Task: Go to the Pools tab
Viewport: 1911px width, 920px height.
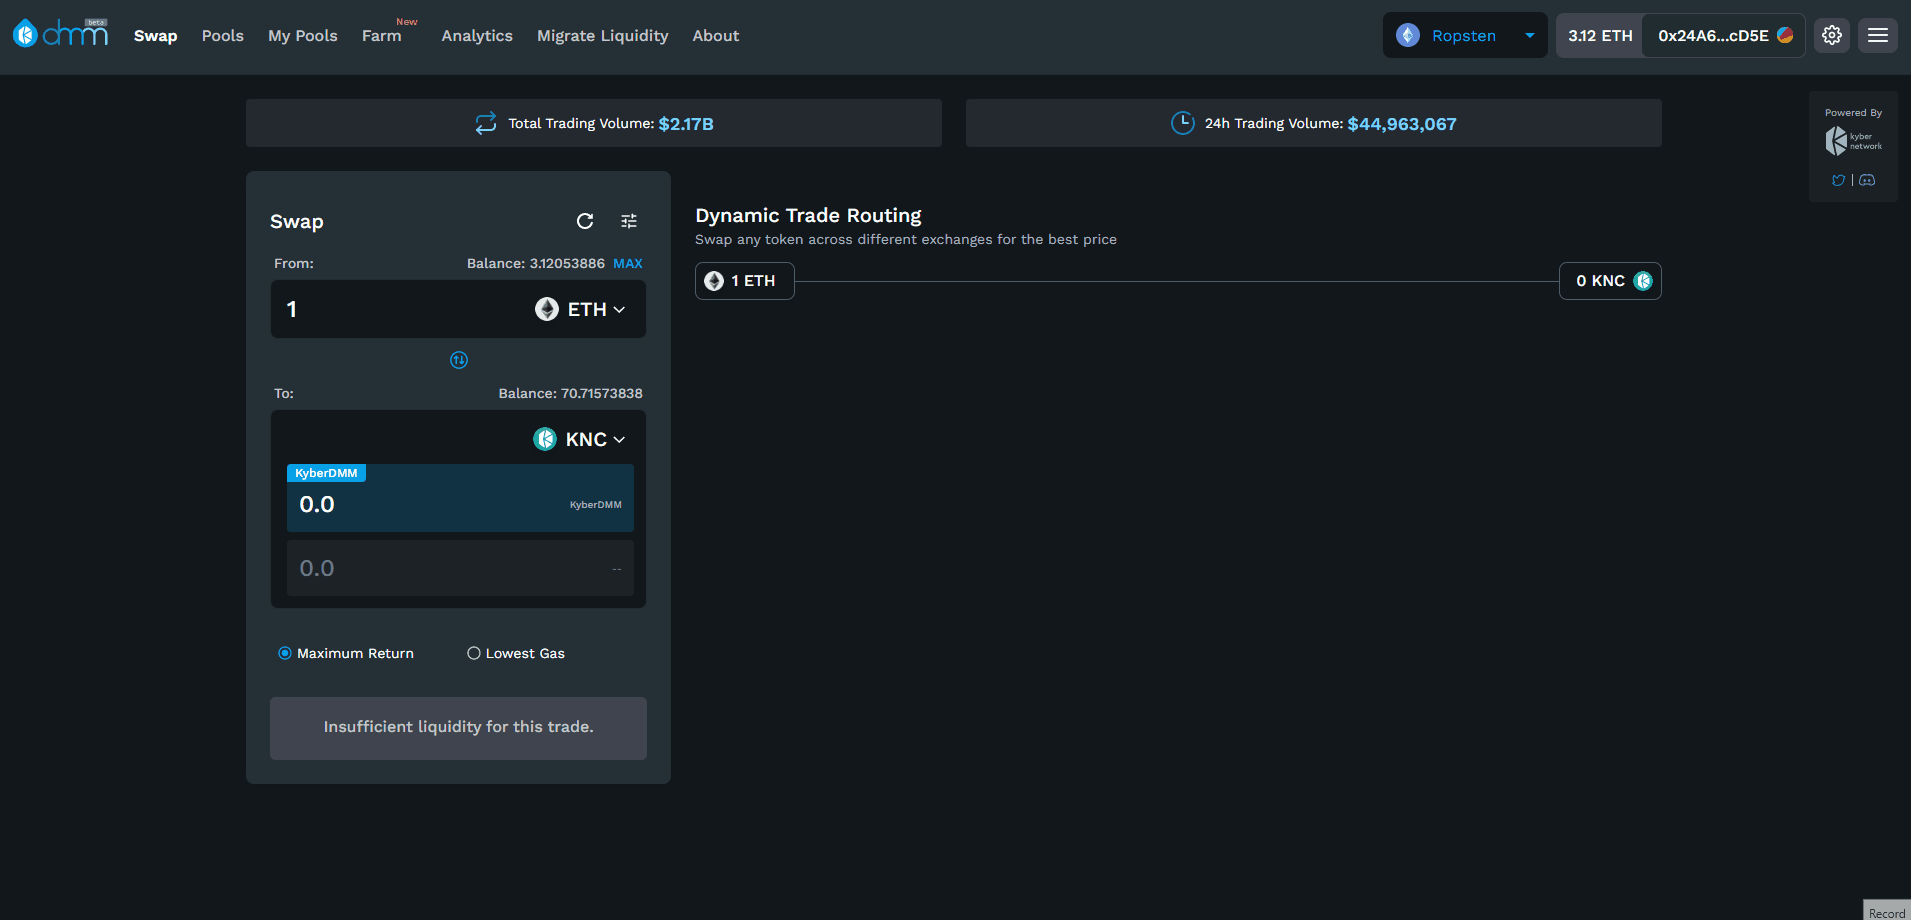Action: tap(222, 35)
